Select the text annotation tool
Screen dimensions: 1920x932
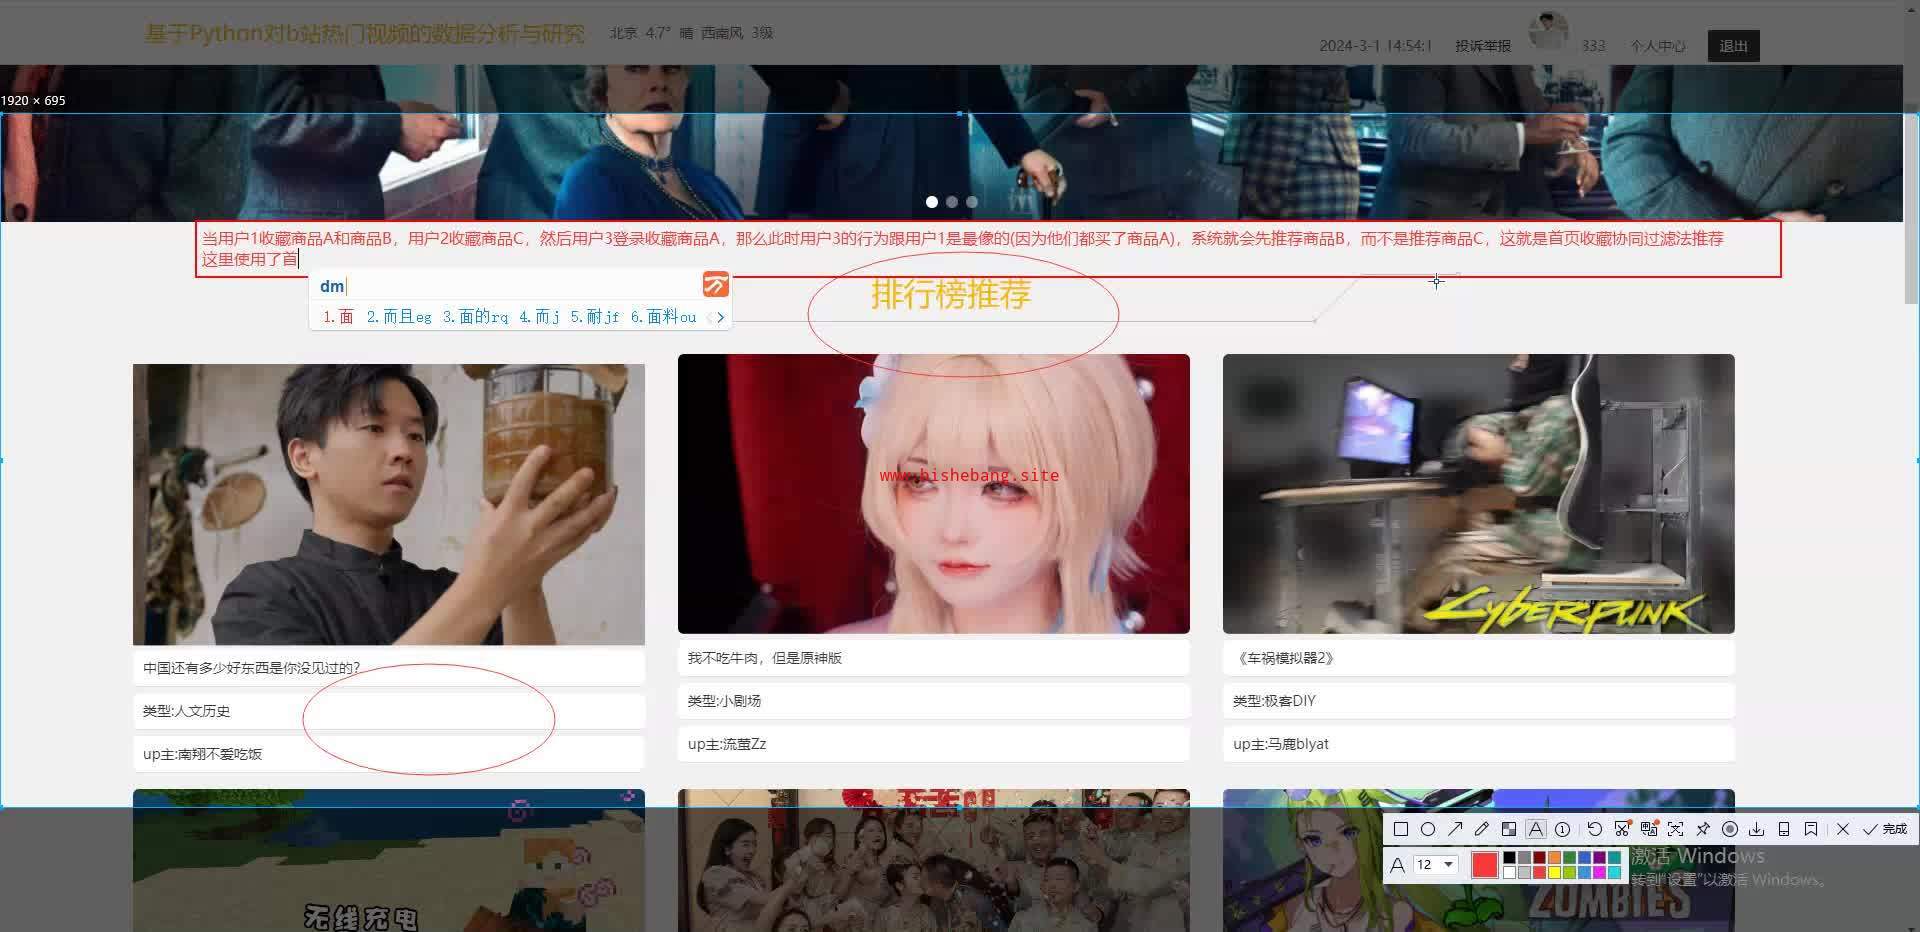[x=1536, y=829]
